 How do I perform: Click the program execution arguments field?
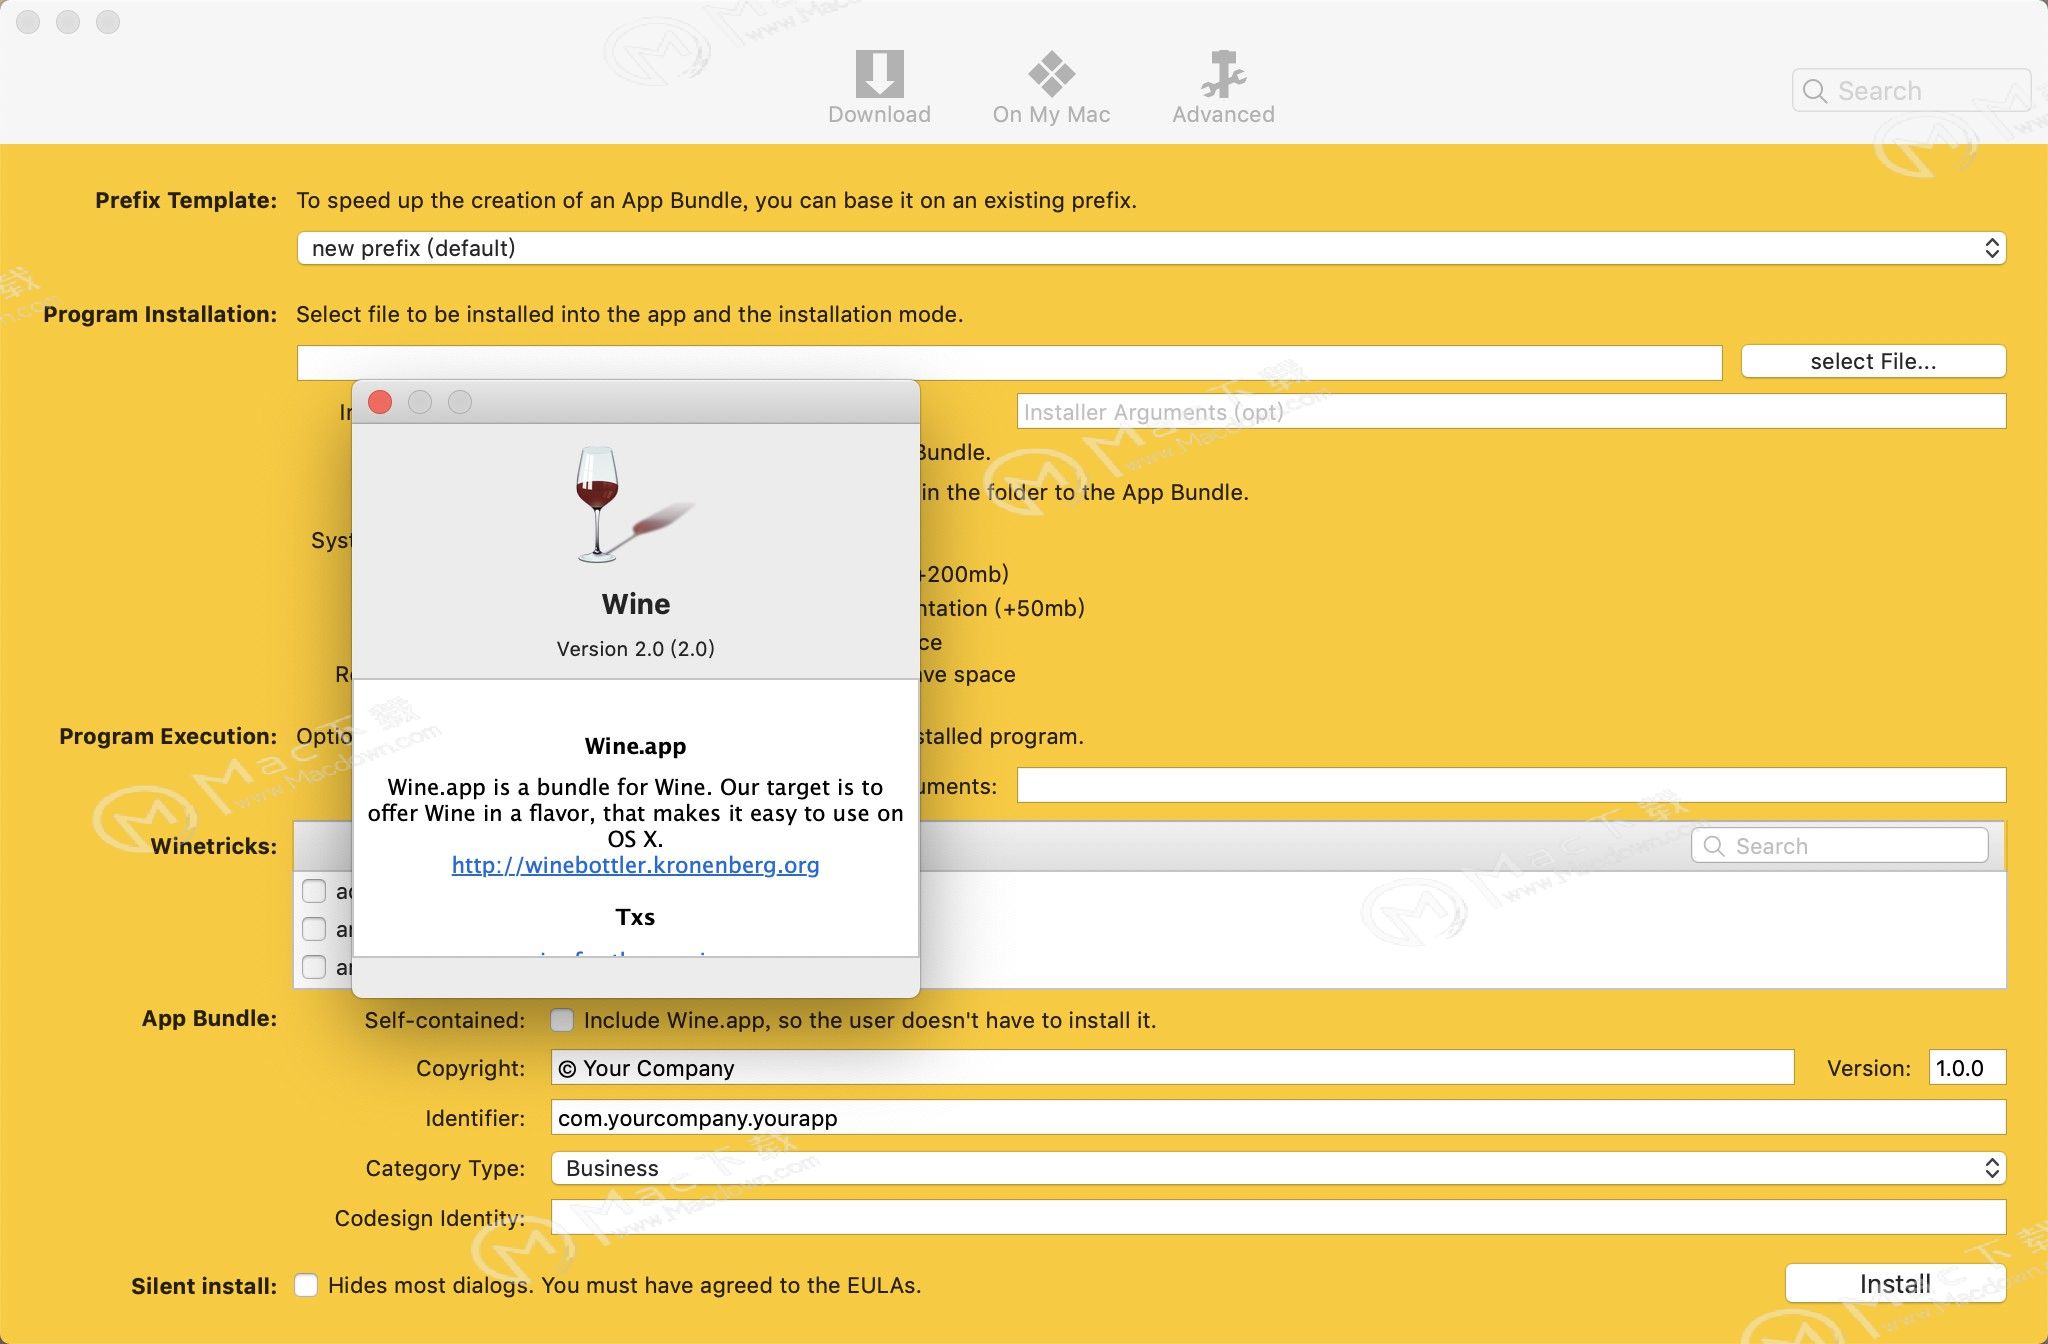1511,785
